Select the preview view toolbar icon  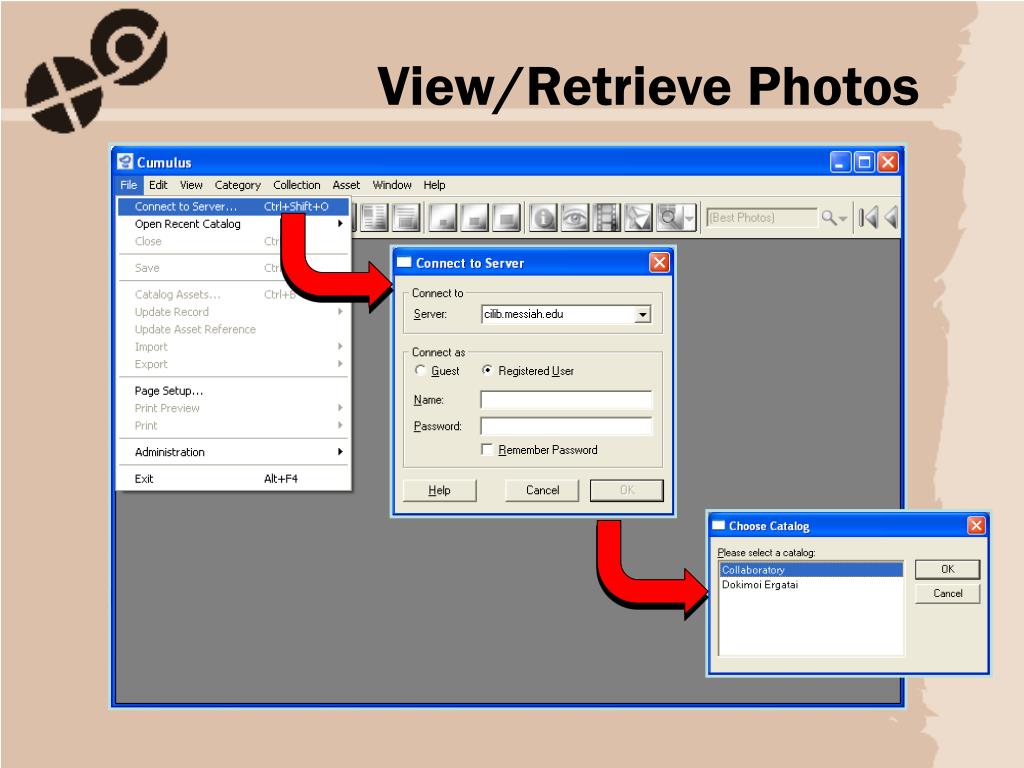tap(406, 217)
